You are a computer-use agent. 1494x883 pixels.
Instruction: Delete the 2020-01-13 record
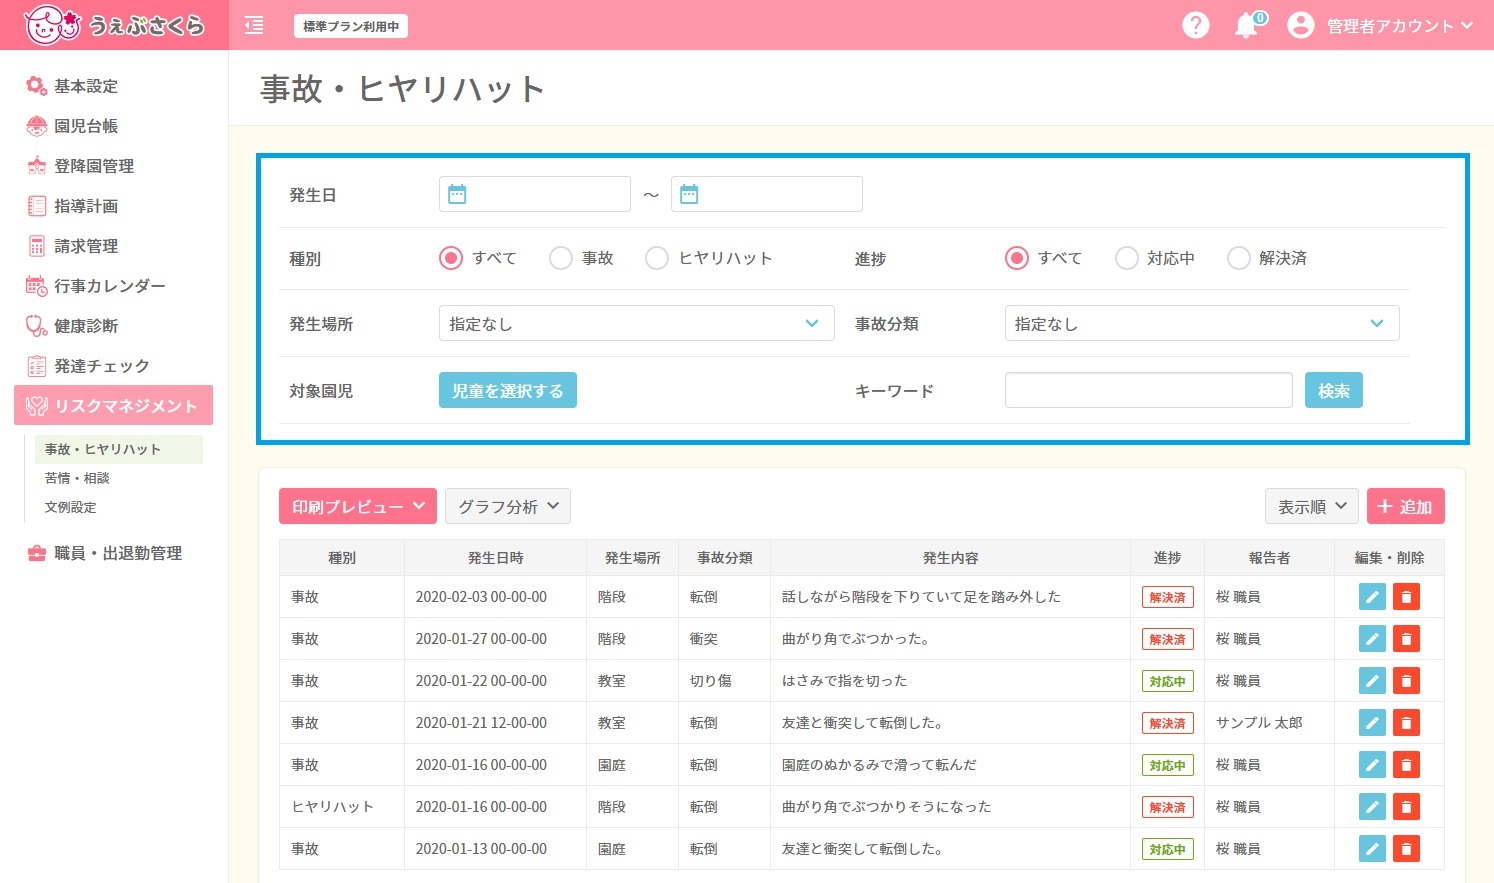pyautogui.click(x=1406, y=849)
